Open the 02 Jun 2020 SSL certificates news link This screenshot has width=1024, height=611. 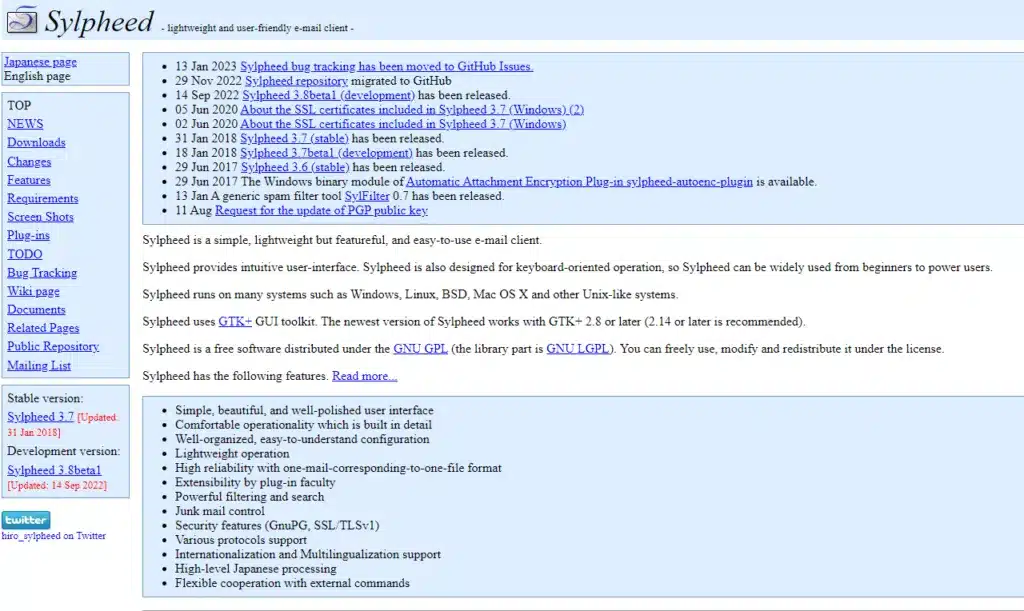pos(403,123)
